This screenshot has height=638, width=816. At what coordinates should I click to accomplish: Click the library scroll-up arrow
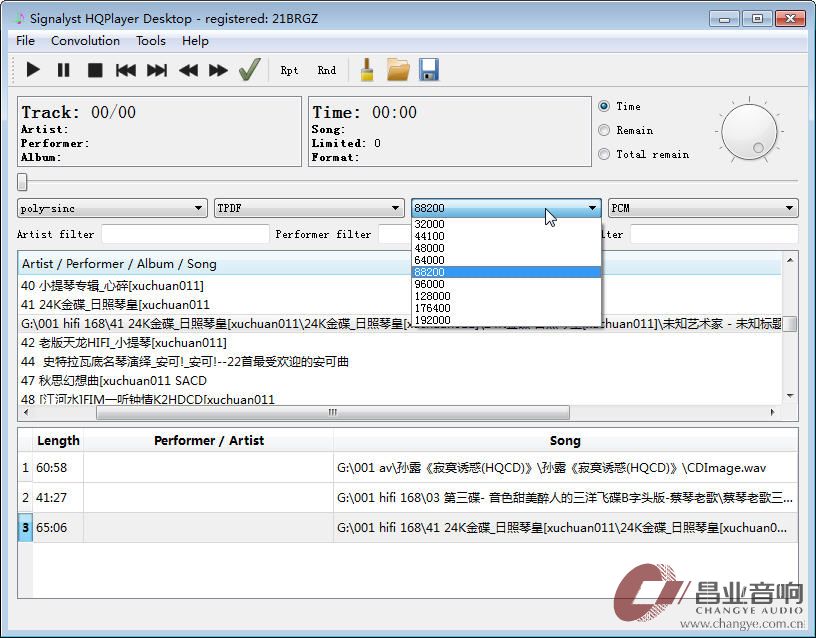790,260
